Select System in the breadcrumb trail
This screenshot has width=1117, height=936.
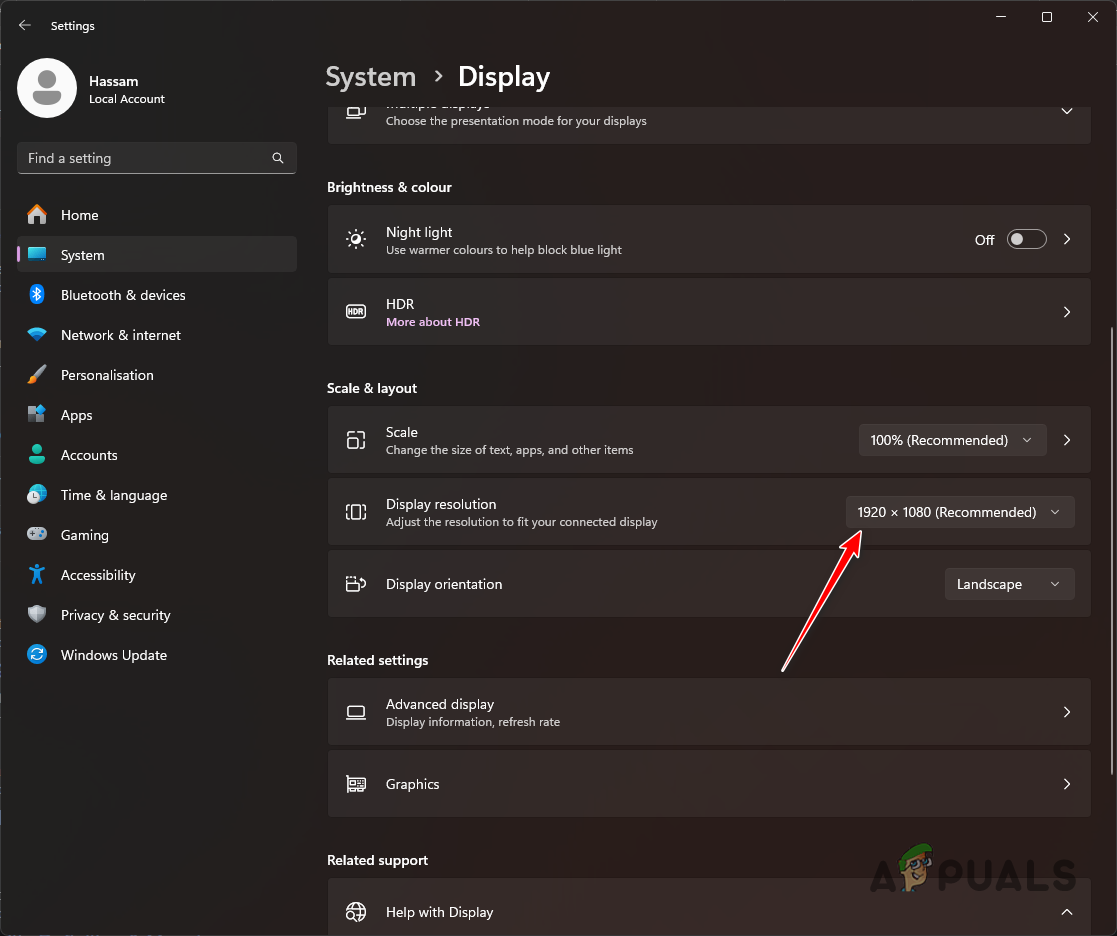(371, 76)
